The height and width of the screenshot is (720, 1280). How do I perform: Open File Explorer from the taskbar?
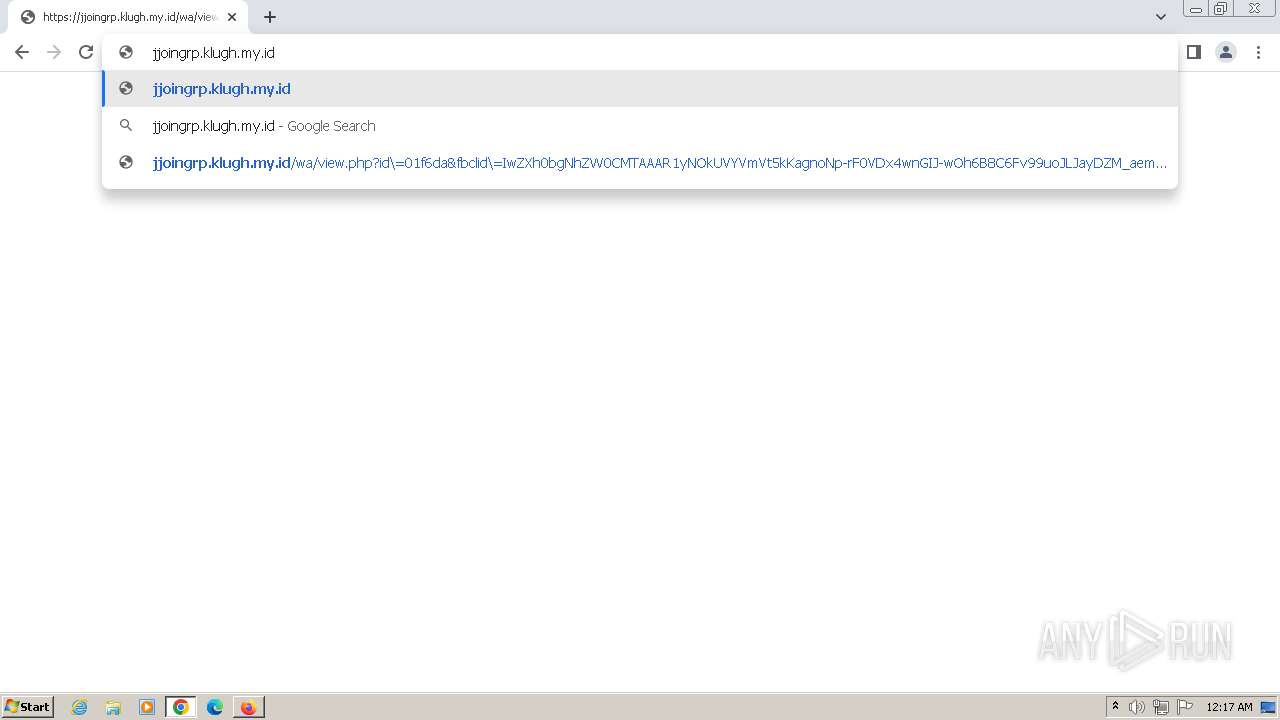113,707
